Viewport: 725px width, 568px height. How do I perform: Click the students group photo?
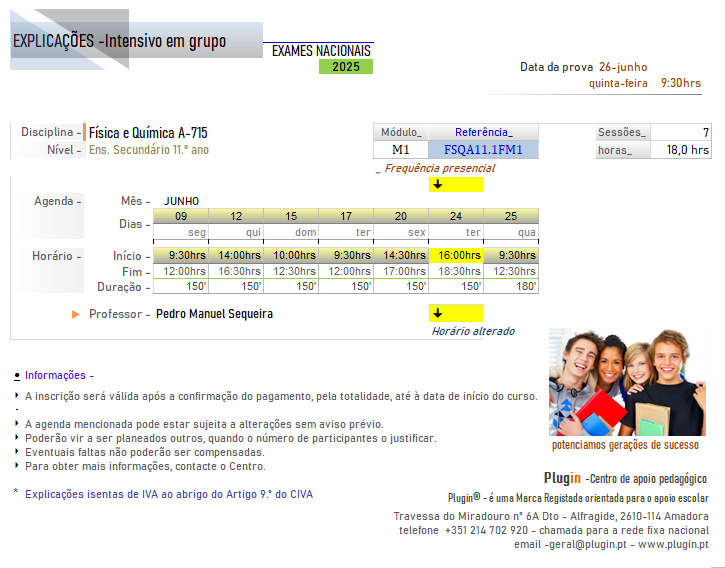[626, 382]
